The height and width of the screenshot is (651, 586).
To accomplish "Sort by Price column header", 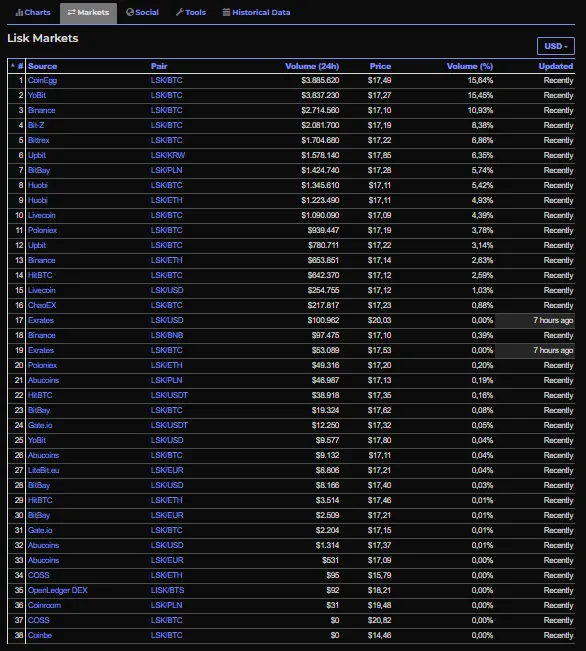I will coord(380,66).
